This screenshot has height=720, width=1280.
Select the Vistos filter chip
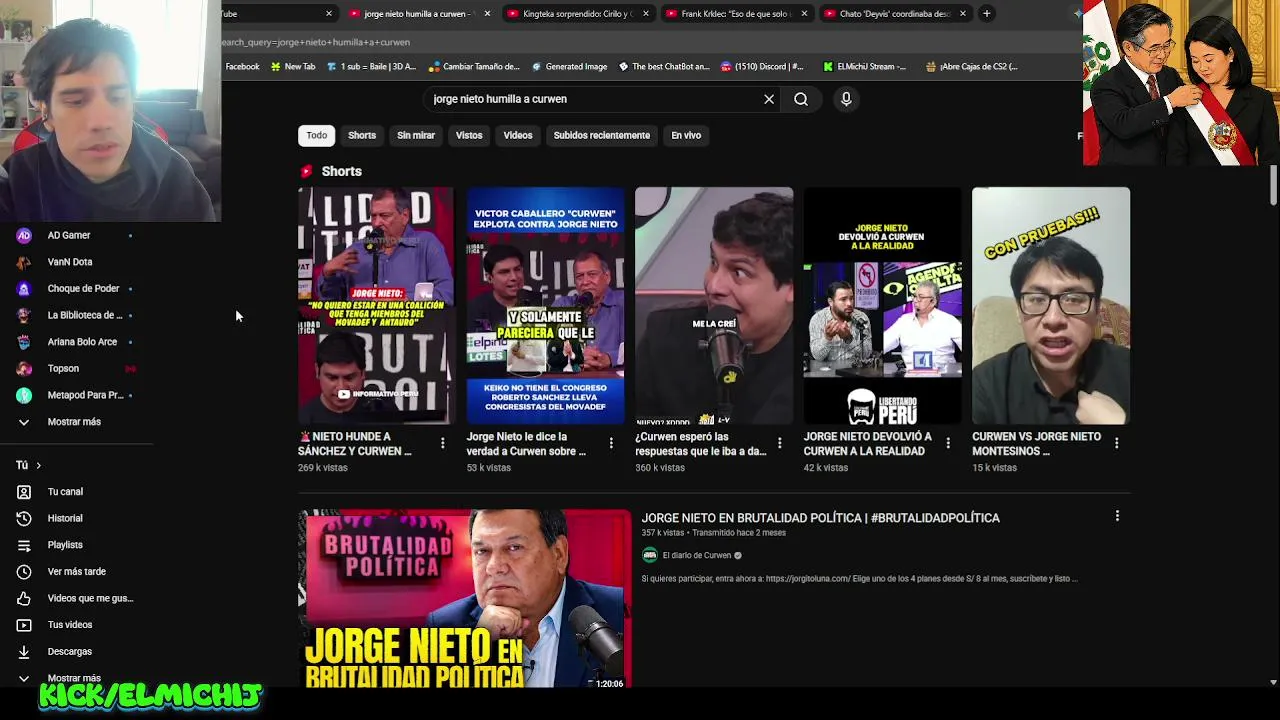[x=469, y=135]
